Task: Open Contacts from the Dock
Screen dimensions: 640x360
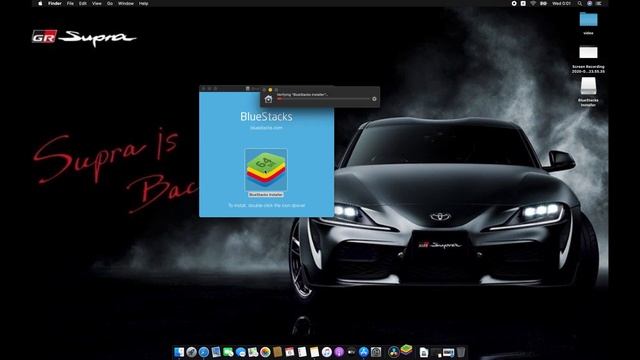Action: click(x=277, y=352)
